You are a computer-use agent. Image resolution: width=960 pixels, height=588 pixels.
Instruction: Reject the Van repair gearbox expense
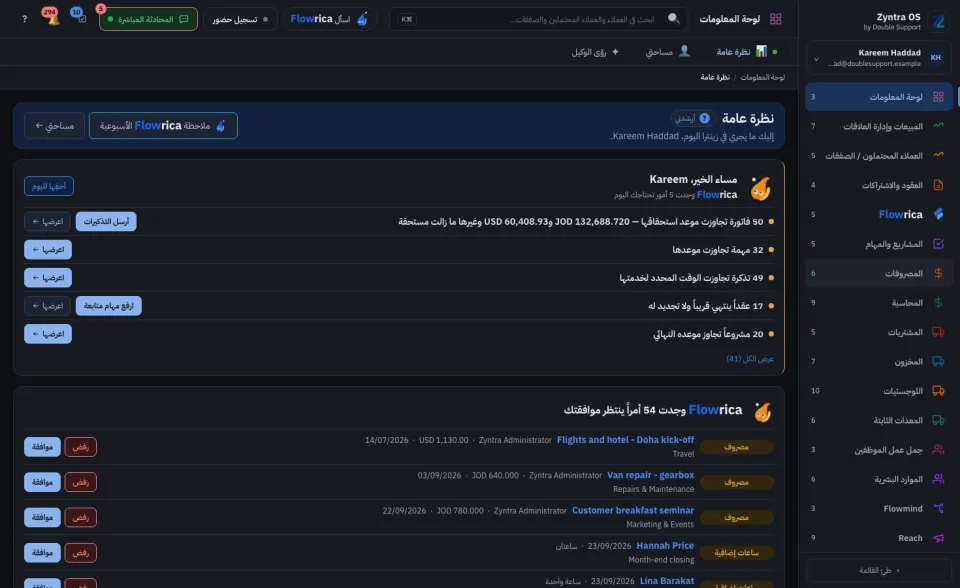click(x=80, y=482)
